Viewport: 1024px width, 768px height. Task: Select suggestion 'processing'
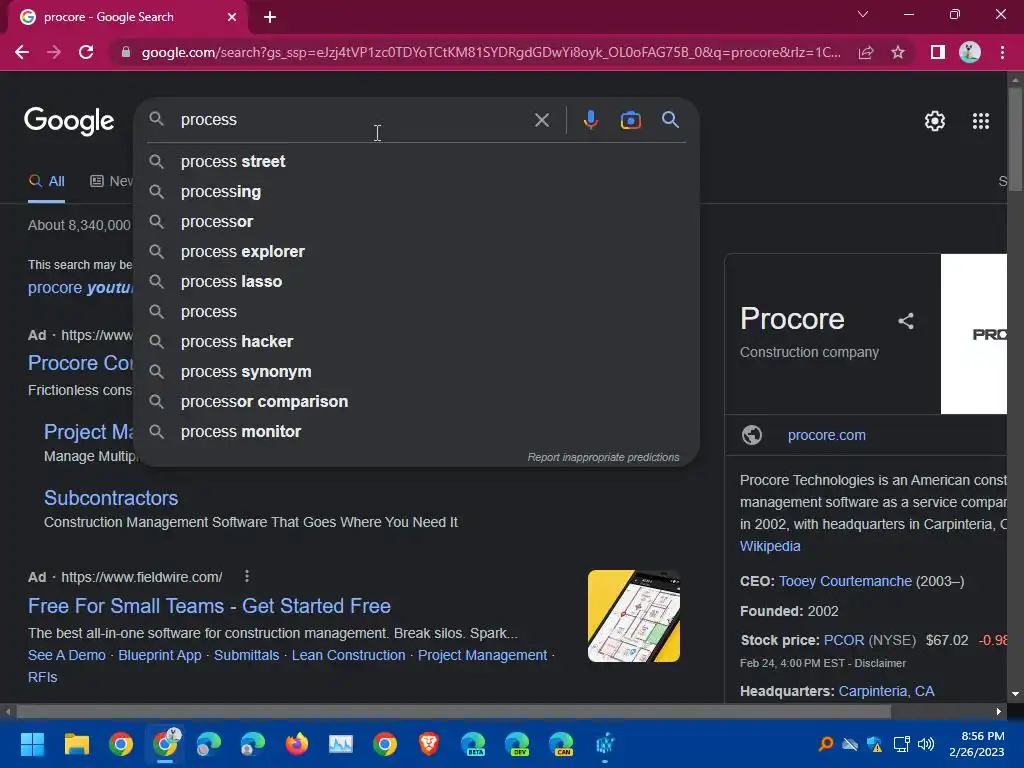(x=416, y=191)
